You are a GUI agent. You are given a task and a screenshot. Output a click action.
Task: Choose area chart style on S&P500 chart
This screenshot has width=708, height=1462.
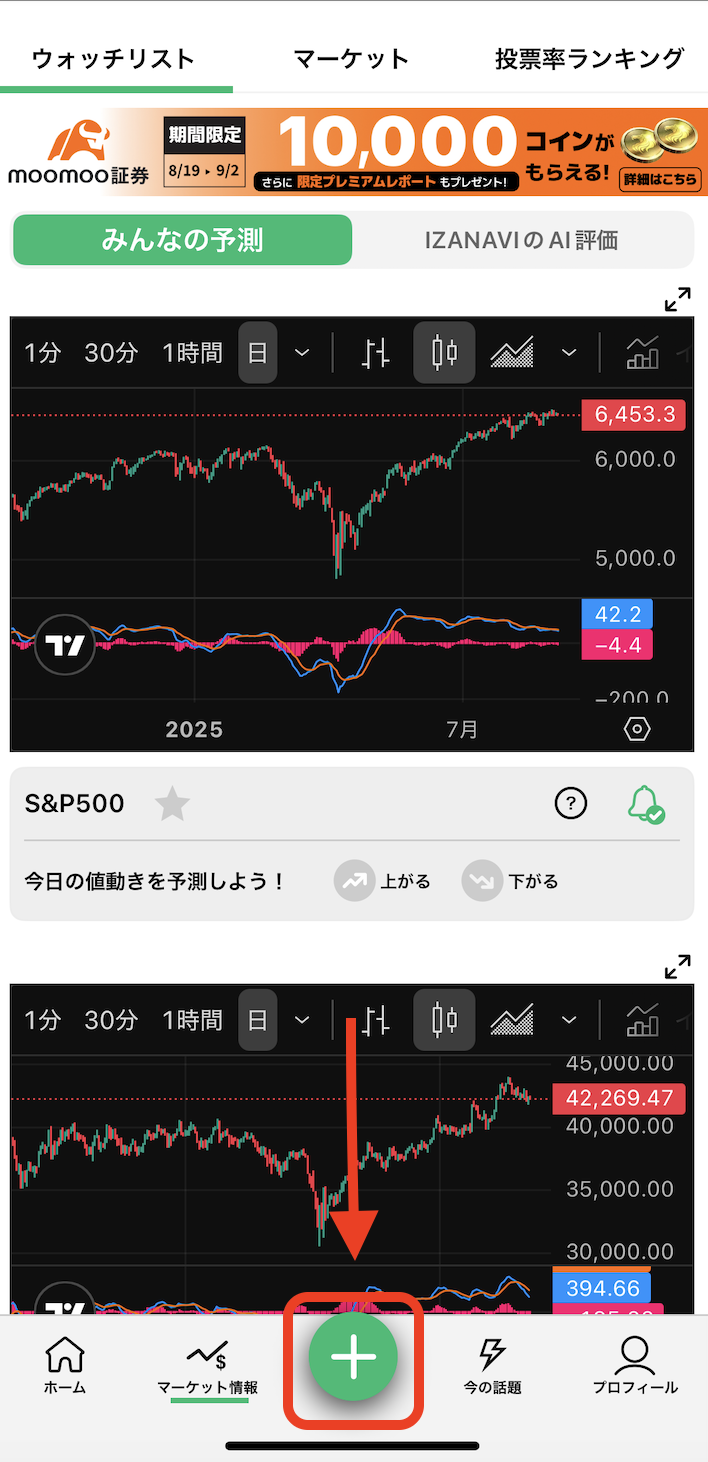511,353
